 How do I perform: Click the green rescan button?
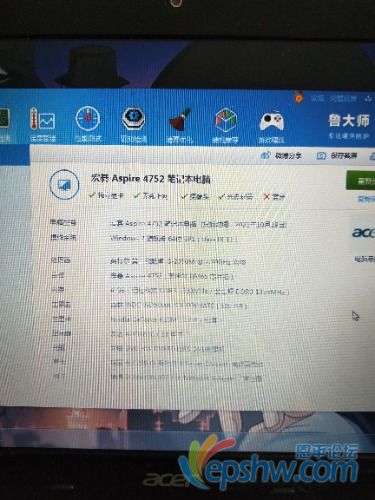(361, 181)
